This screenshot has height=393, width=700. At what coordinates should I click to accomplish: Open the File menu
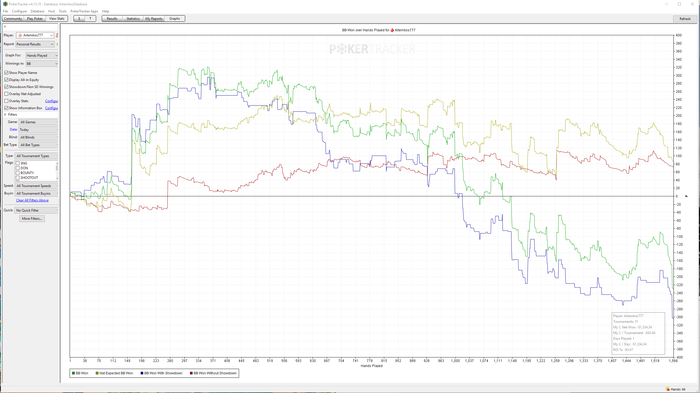point(5,11)
